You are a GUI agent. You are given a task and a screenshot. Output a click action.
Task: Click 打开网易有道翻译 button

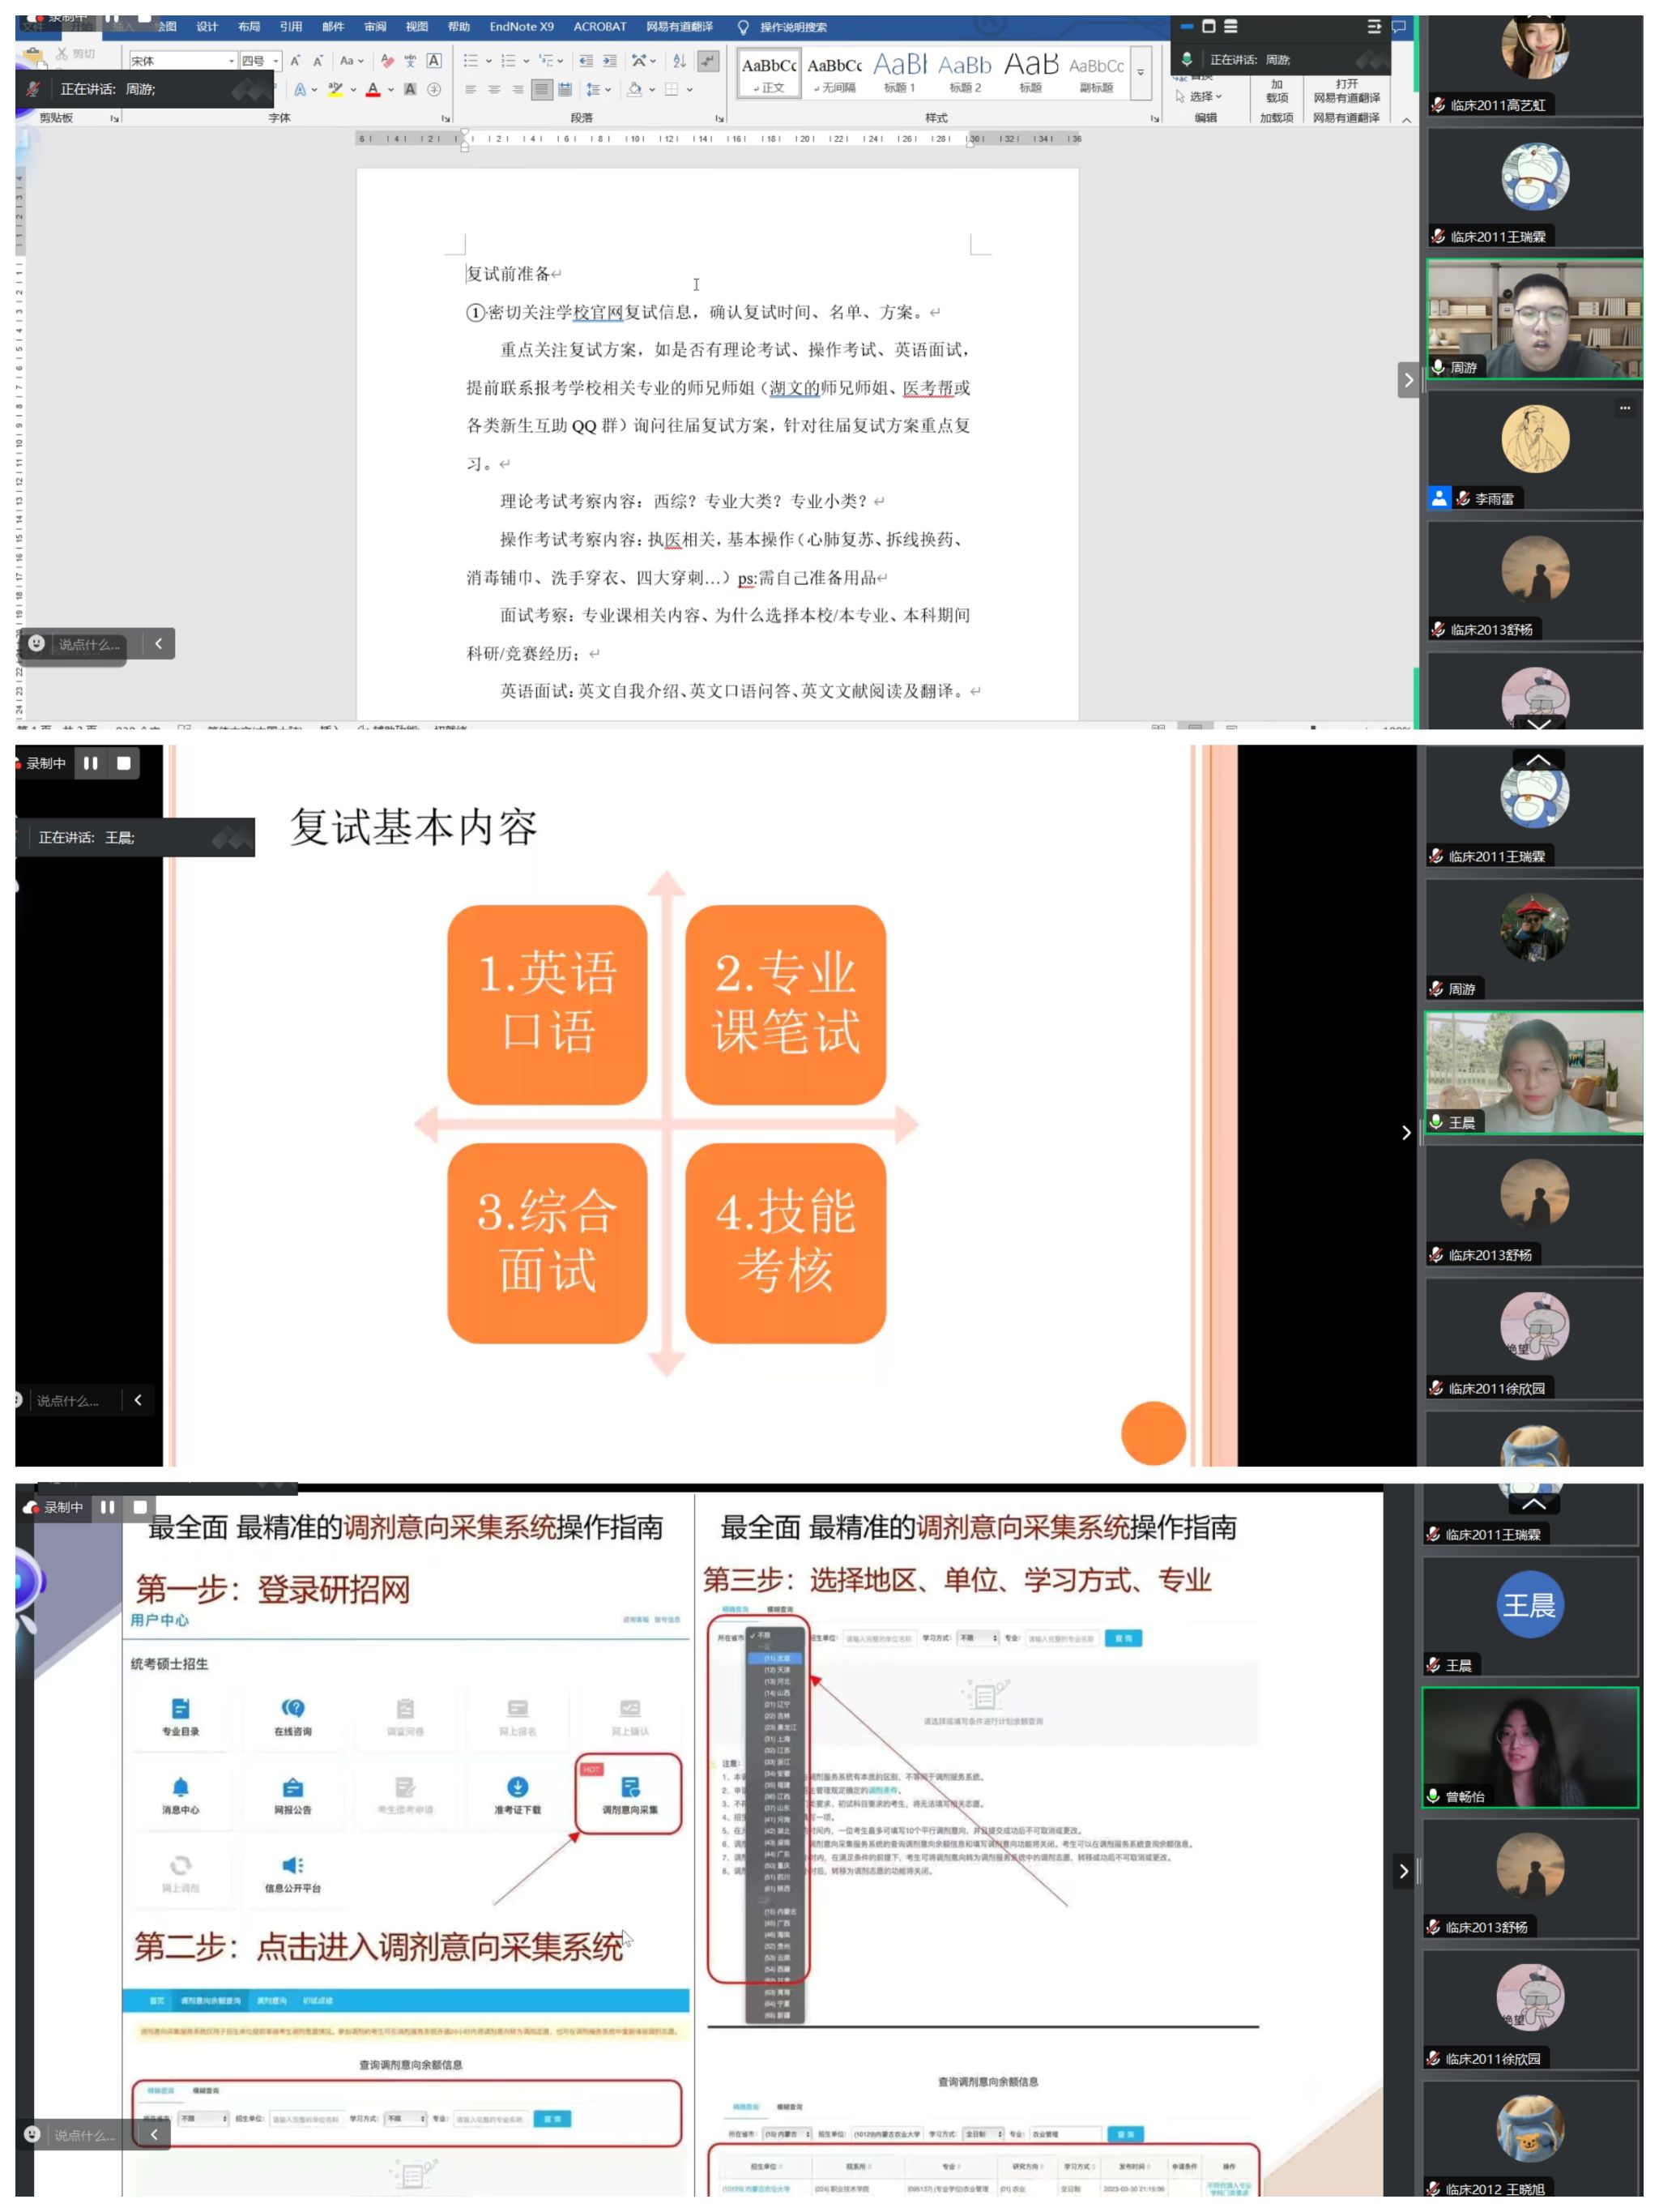pyautogui.click(x=1346, y=91)
